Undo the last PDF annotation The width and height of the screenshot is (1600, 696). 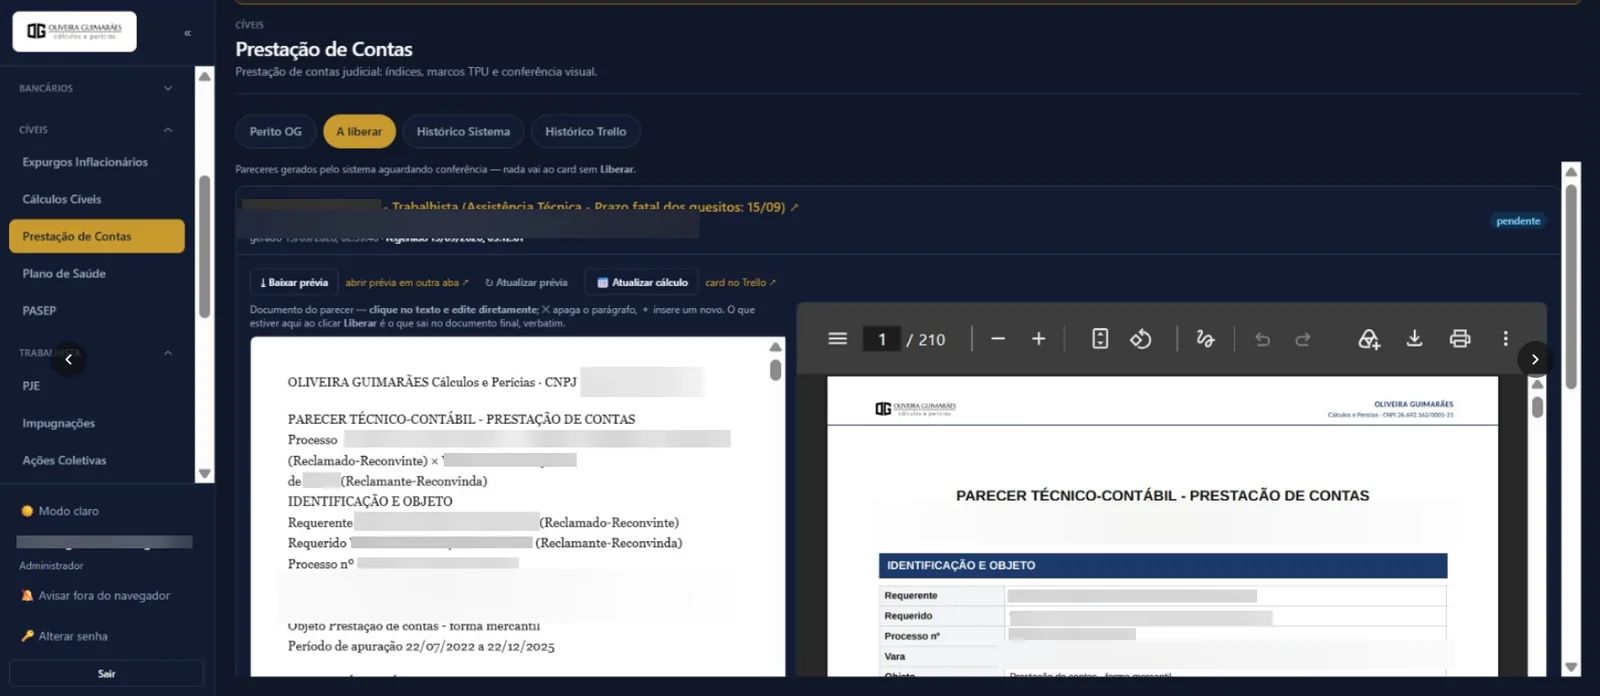tap(1263, 339)
